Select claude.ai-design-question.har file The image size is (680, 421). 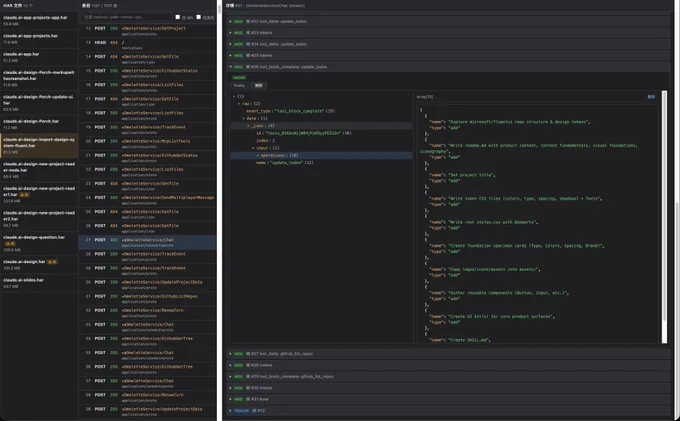[x=39, y=243]
